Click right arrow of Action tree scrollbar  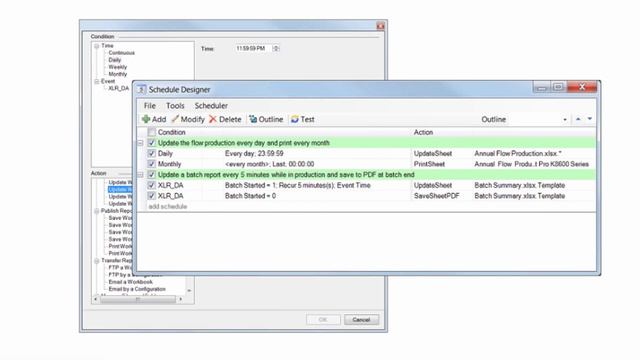181,299
